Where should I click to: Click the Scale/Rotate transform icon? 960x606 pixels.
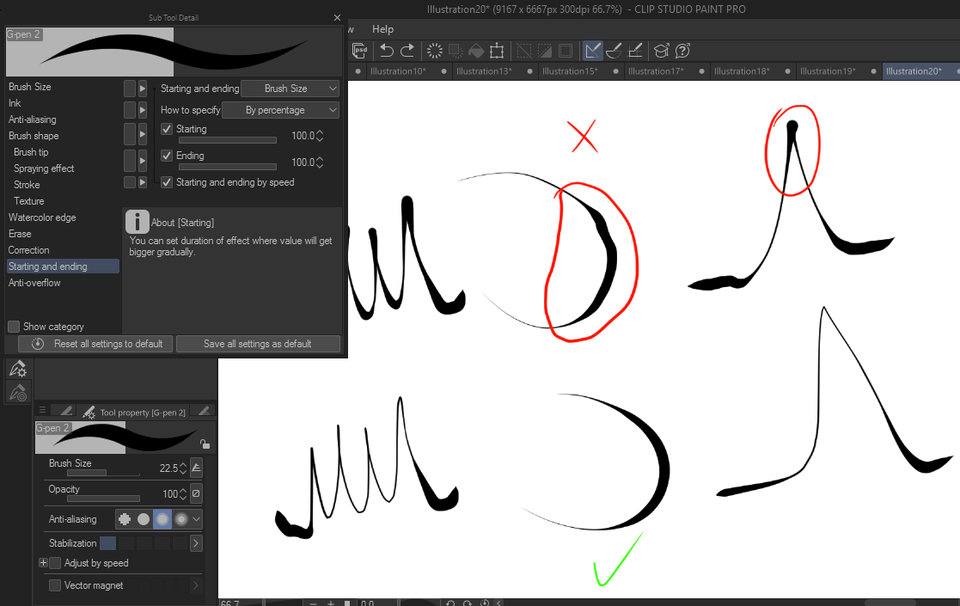click(x=497, y=51)
